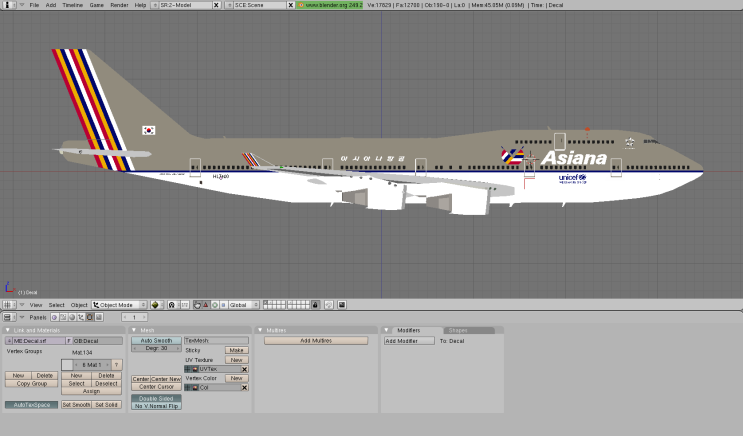Toggle the 3D transform manipulator hand icon

tap(197, 305)
